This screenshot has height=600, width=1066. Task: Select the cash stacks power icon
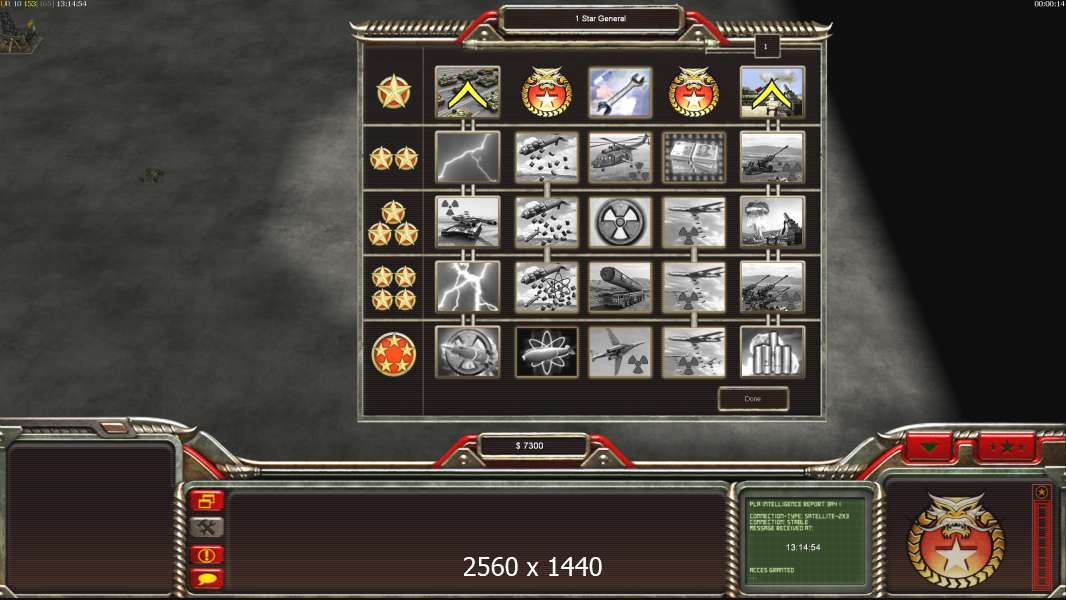(693, 157)
